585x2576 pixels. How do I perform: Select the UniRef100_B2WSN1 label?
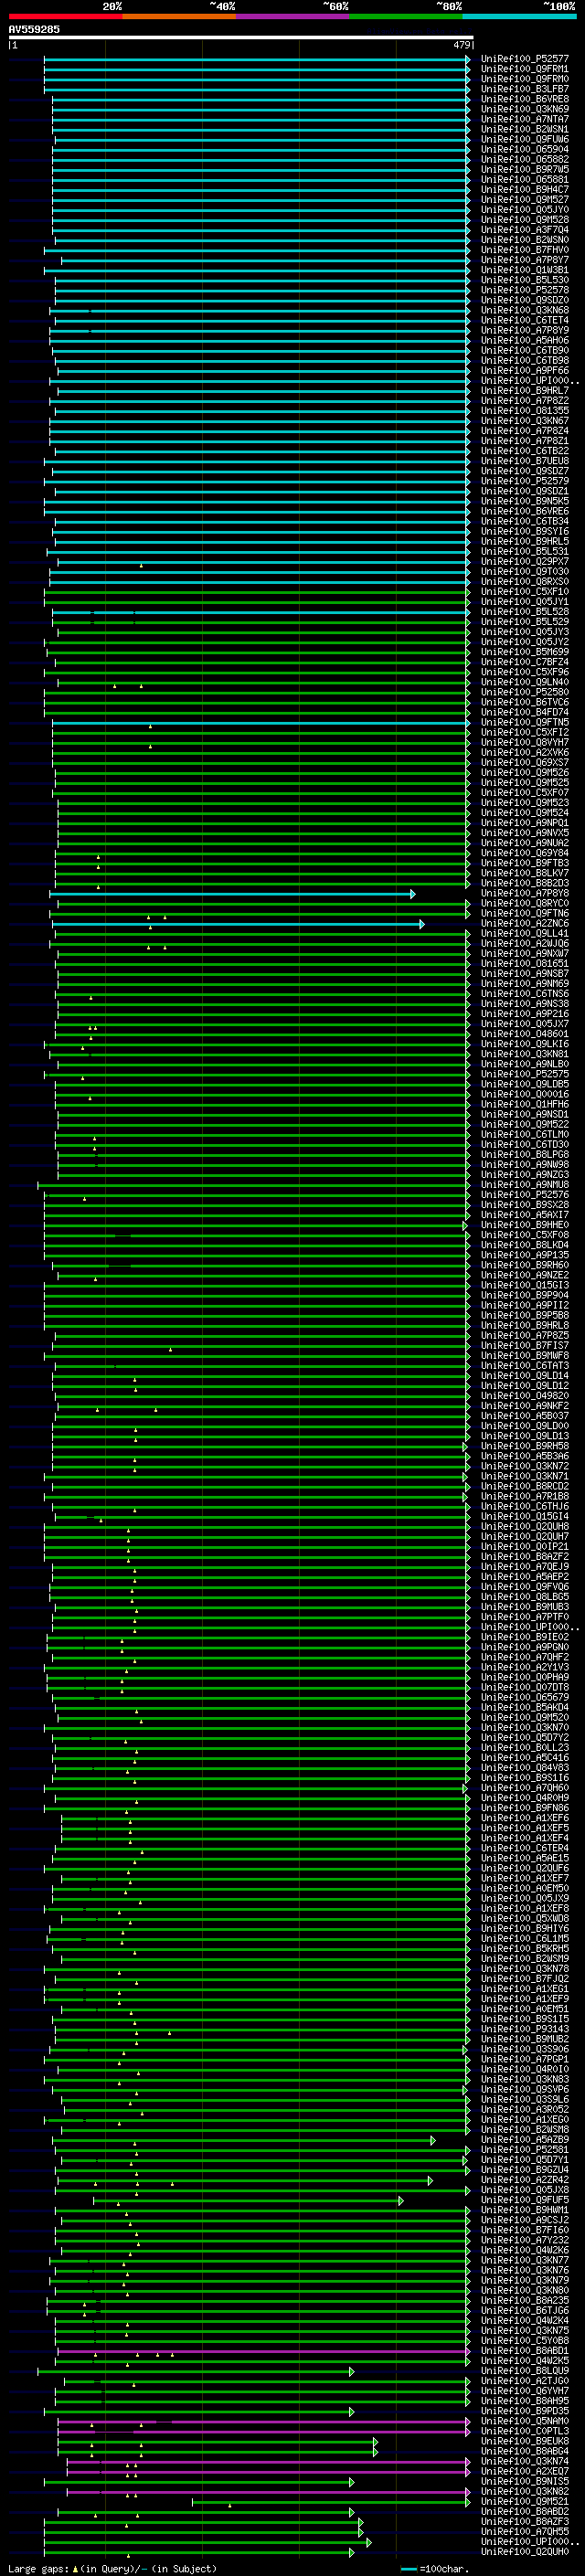[x=525, y=129]
